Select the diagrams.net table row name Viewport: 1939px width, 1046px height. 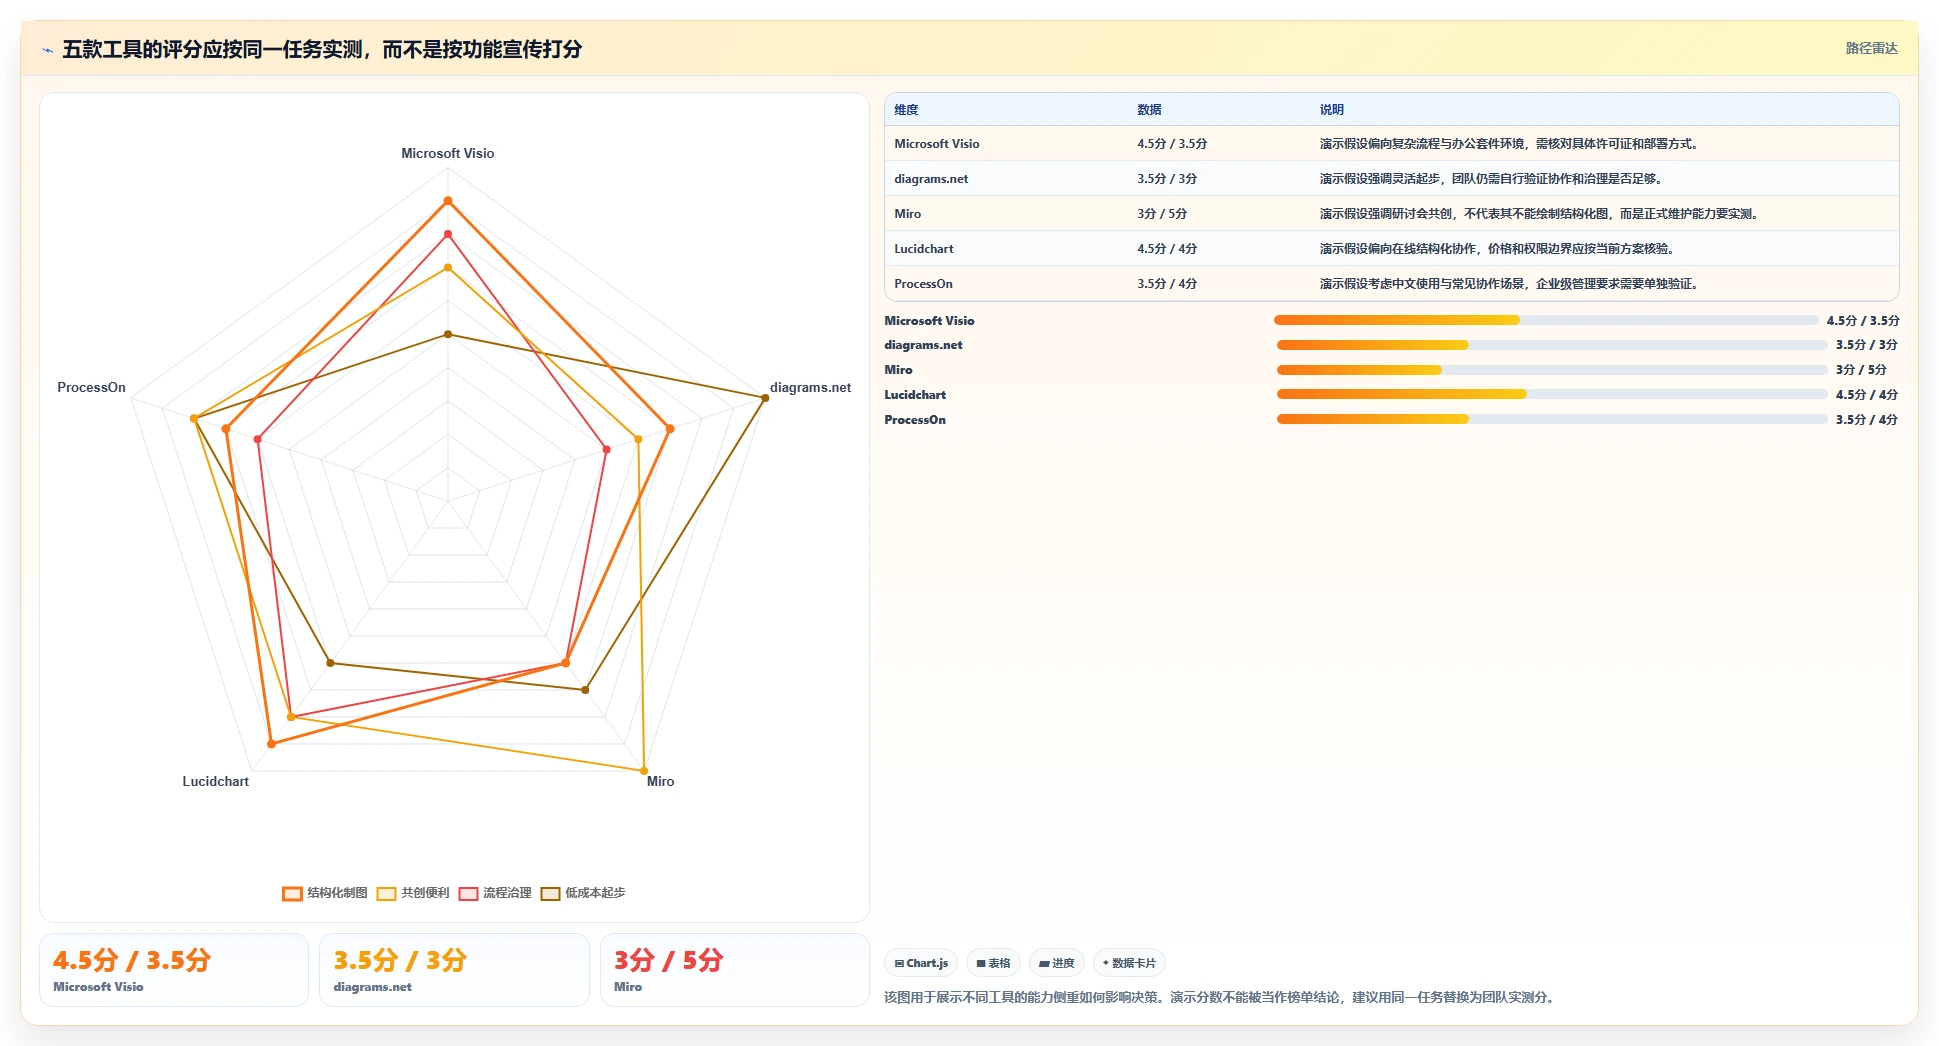931,179
